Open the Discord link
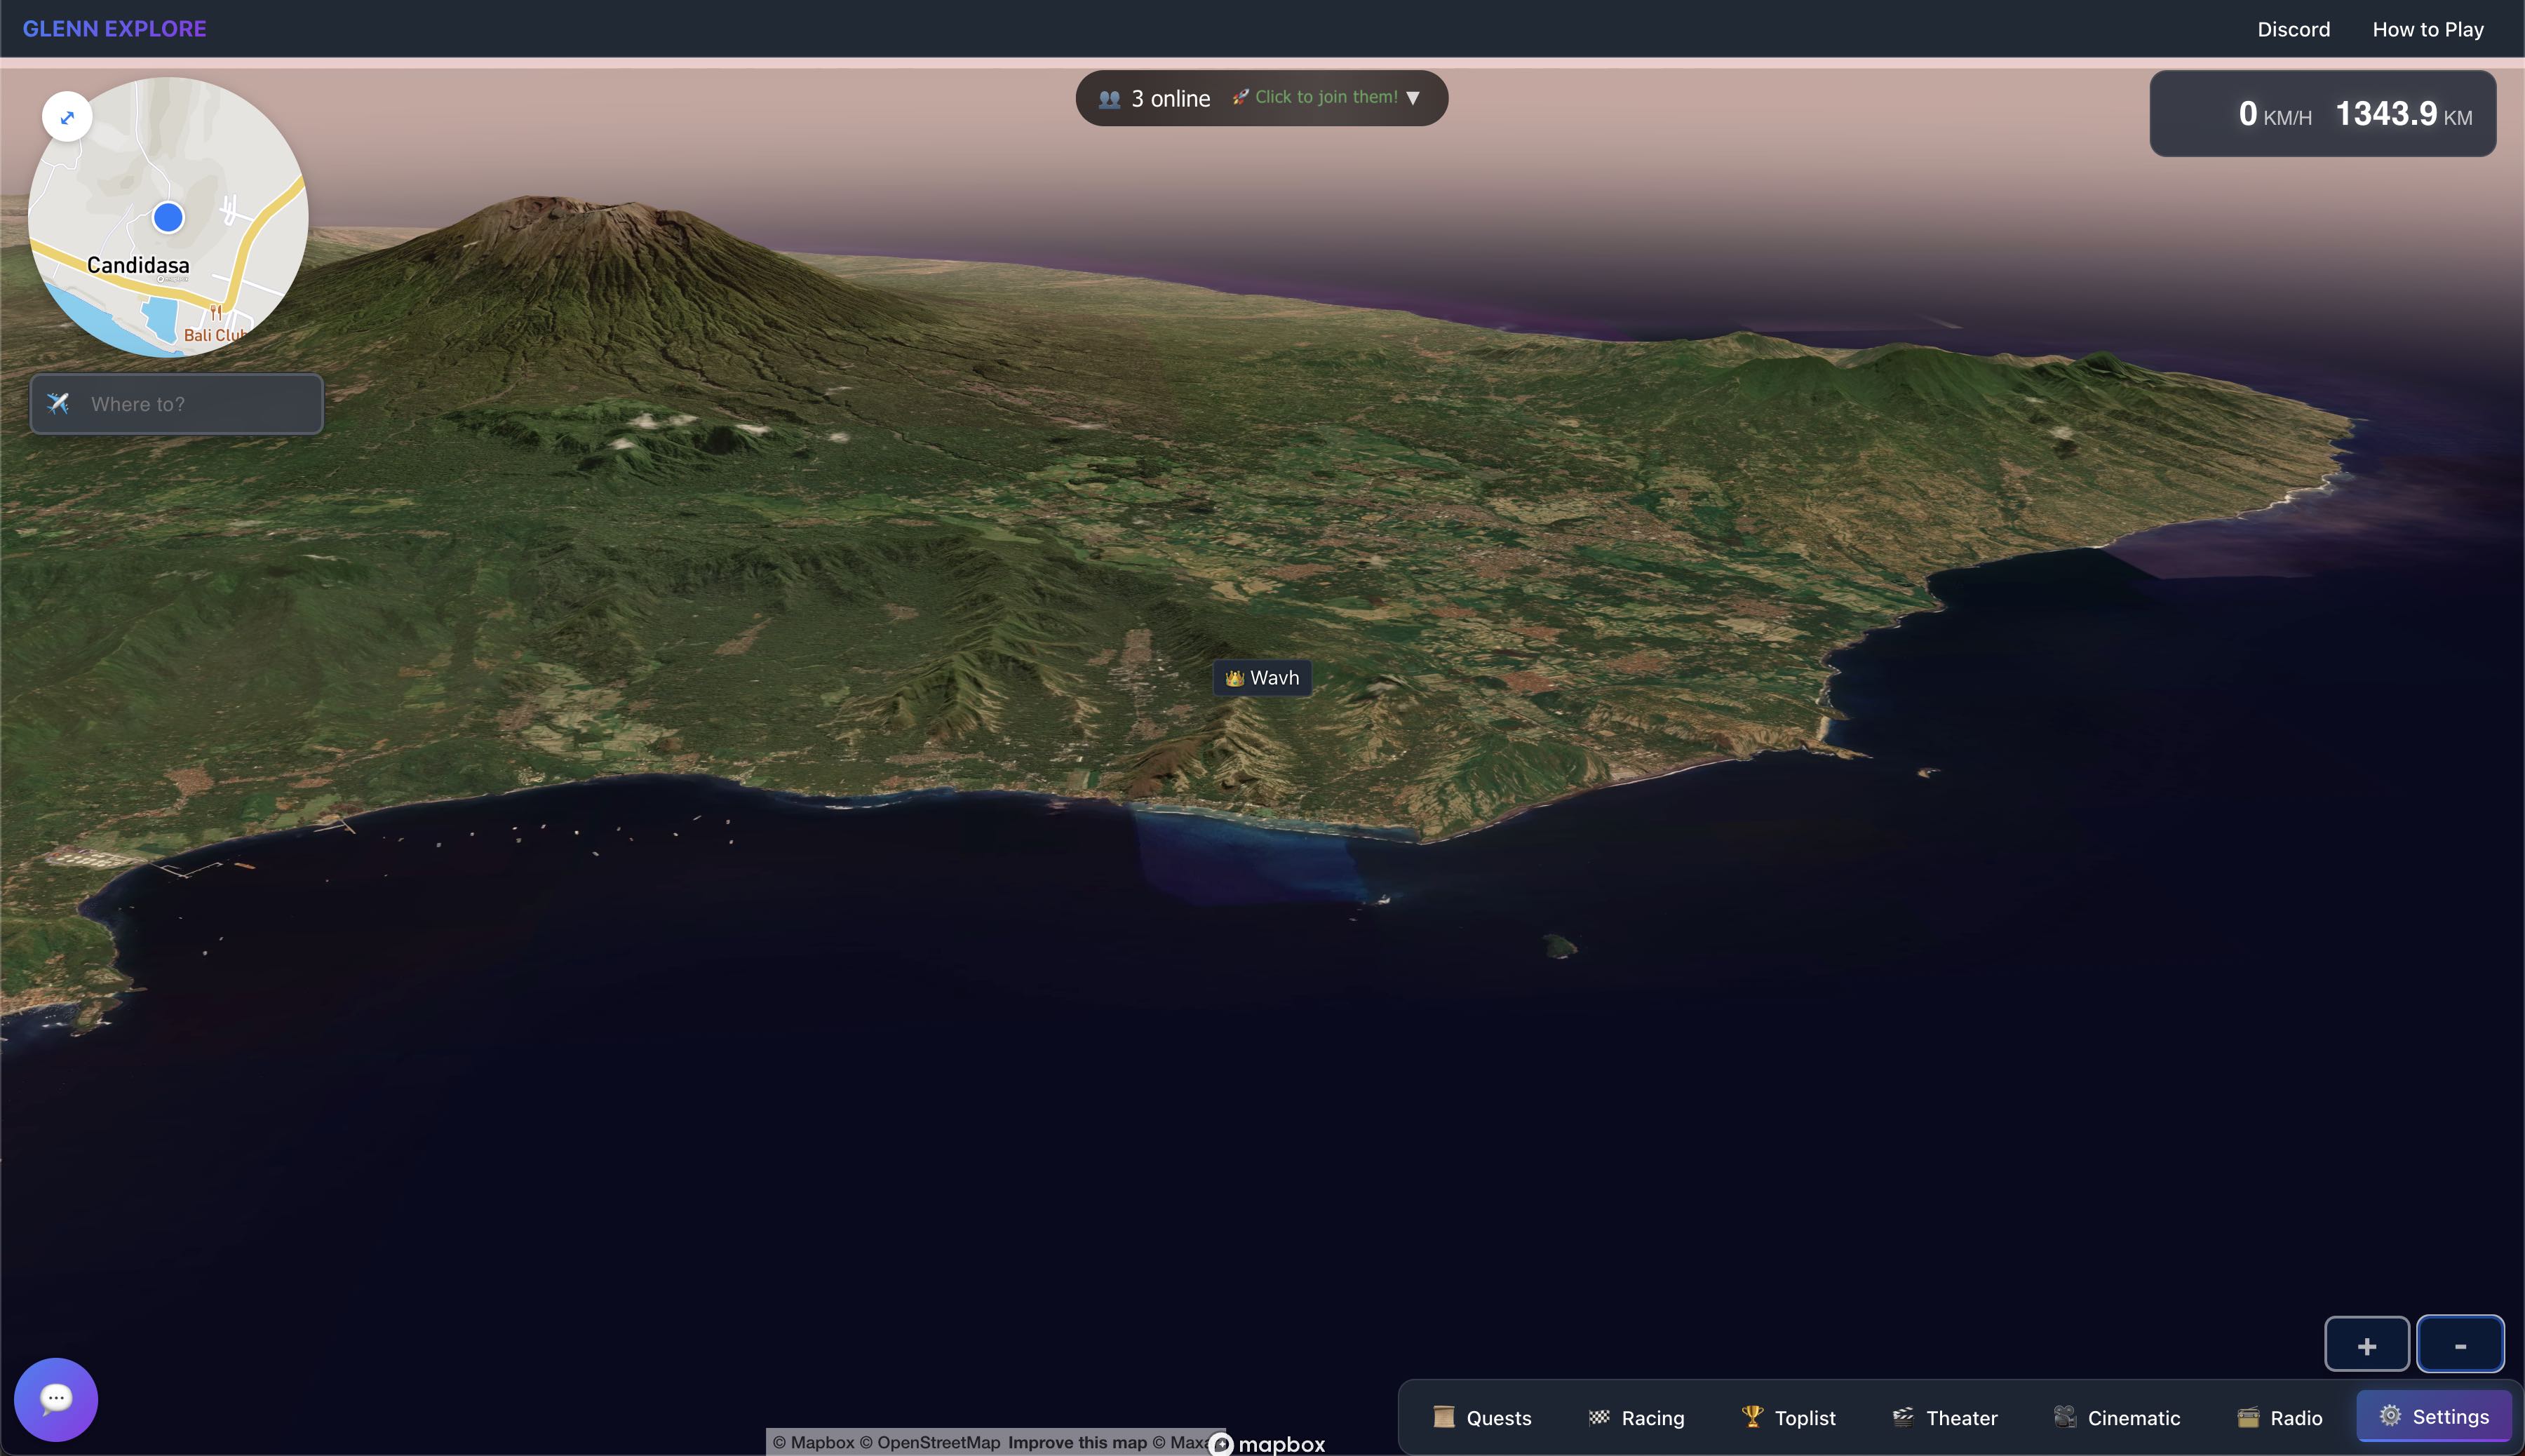The height and width of the screenshot is (1456, 2525). click(x=2293, y=29)
